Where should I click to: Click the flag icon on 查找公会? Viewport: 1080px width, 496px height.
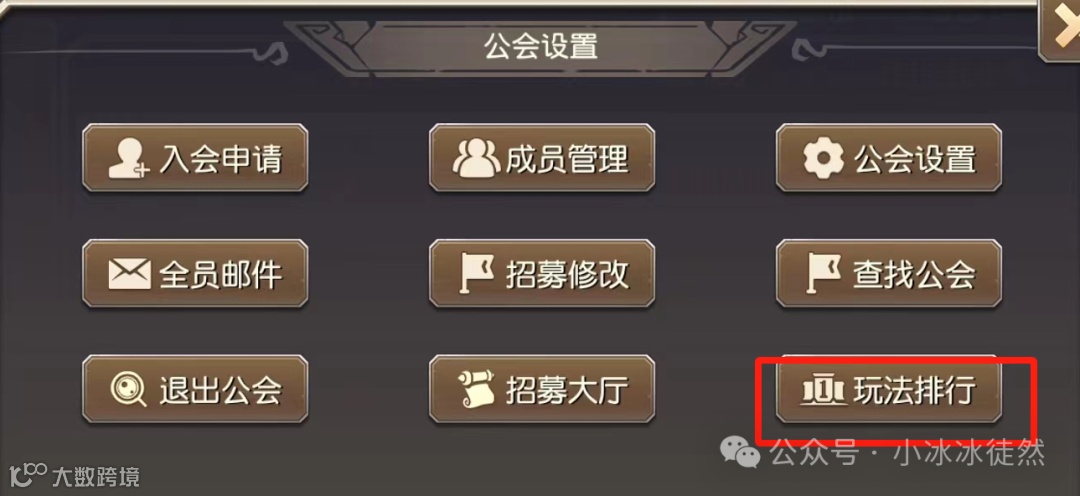(x=824, y=274)
